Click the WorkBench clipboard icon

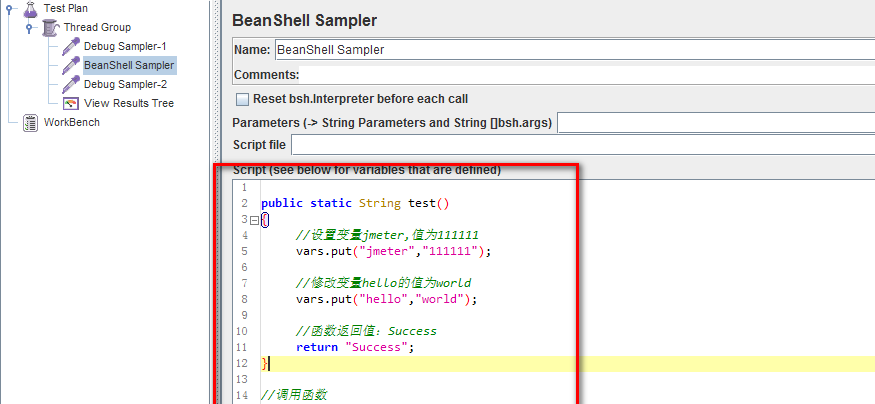30,122
